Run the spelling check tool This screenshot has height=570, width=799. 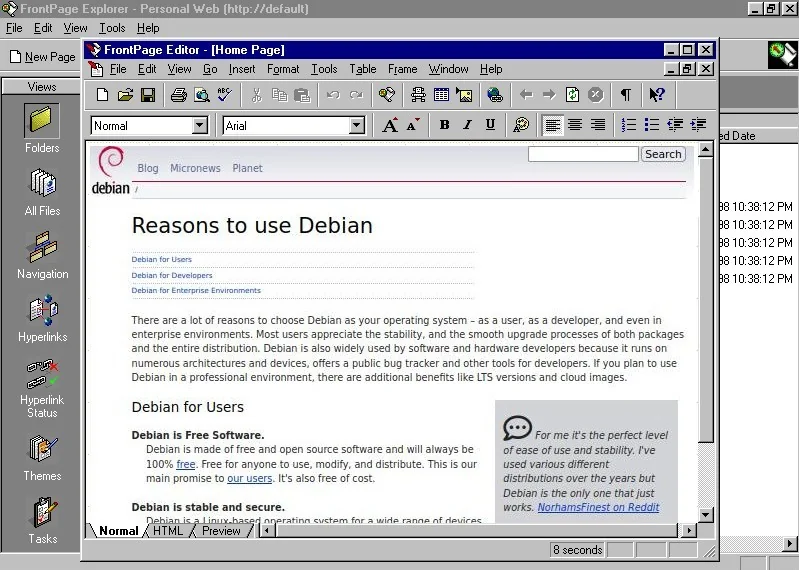[225, 95]
